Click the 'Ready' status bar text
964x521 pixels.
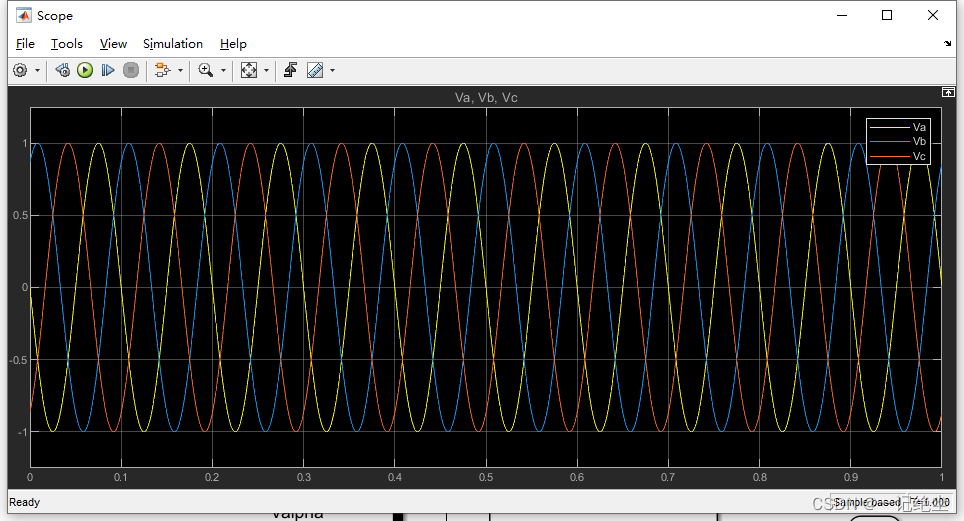tap(25, 502)
